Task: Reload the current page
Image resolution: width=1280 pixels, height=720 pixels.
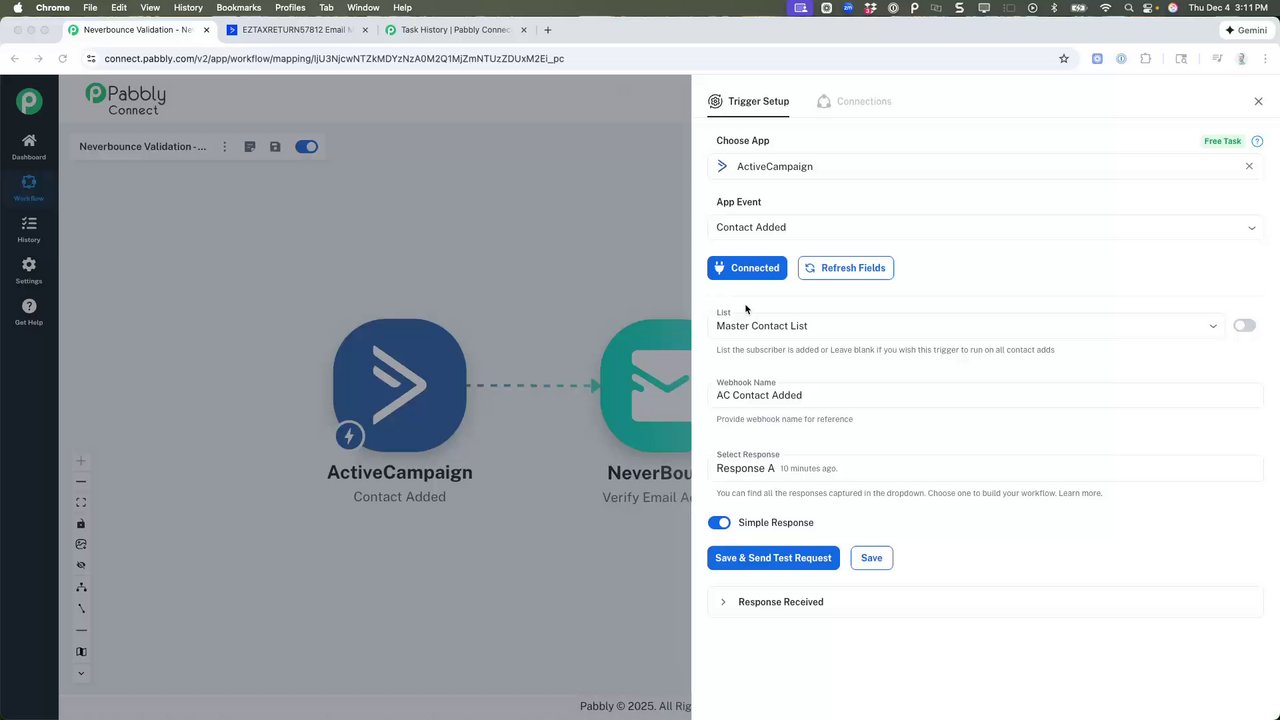Action: click(x=63, y=59)
